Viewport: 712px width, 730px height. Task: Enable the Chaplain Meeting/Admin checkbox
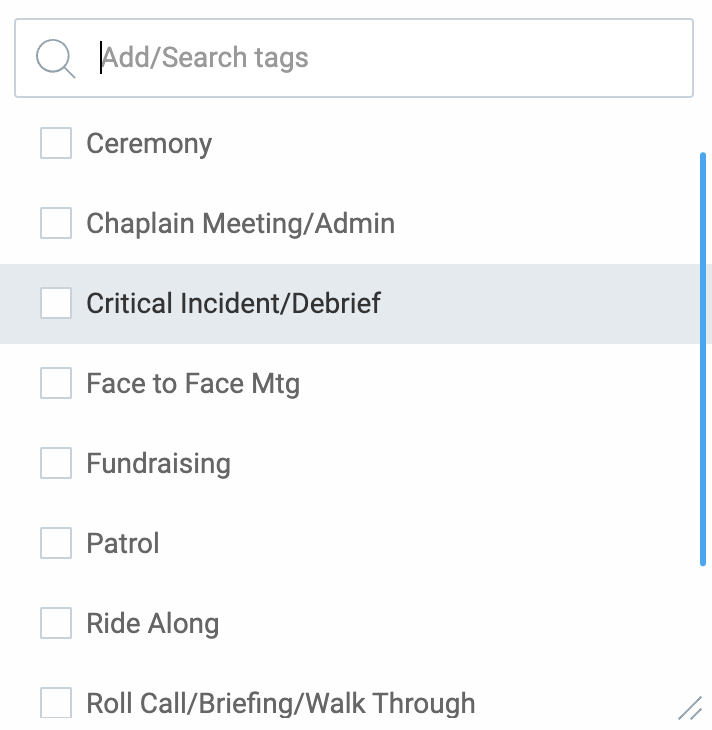56,223
